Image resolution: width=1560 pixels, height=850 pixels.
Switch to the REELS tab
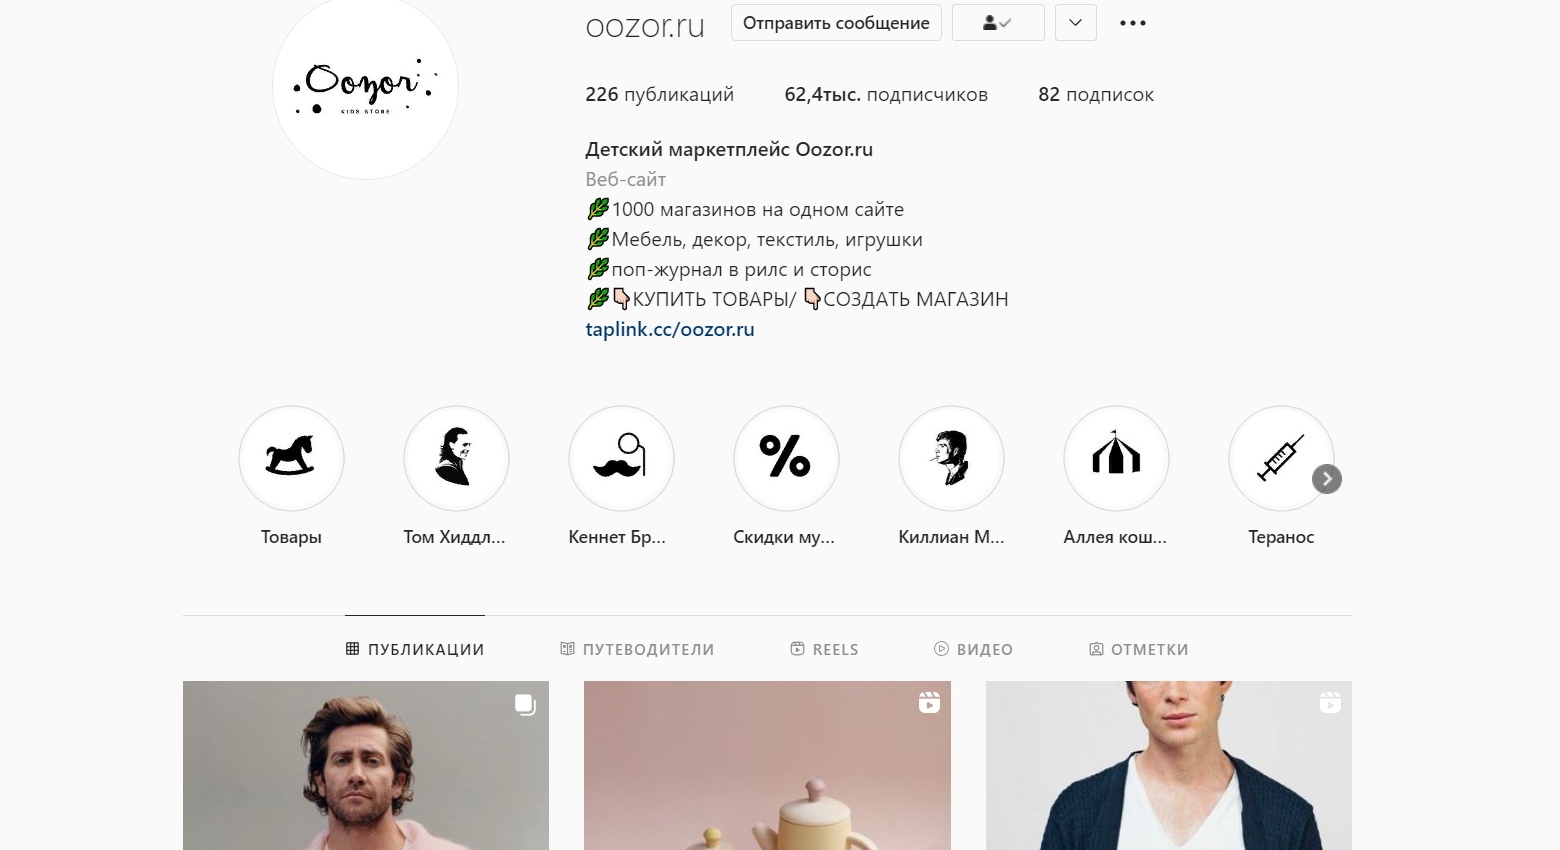click(x=824, y=649)
